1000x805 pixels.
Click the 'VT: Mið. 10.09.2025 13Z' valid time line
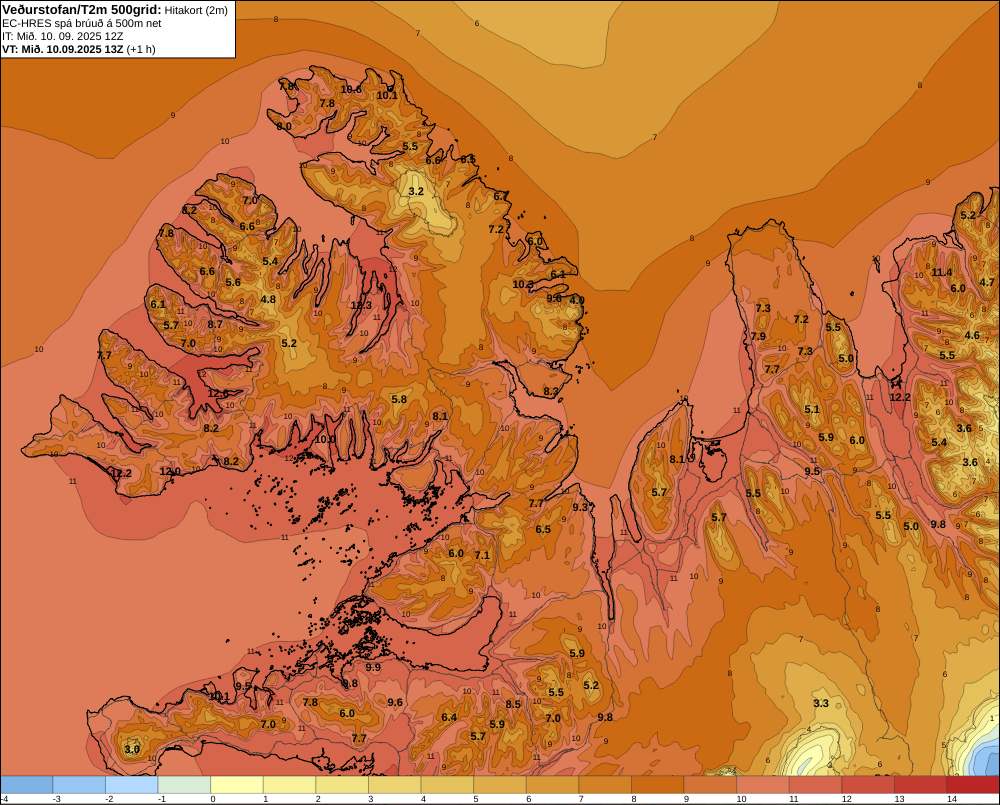(62, 49)
